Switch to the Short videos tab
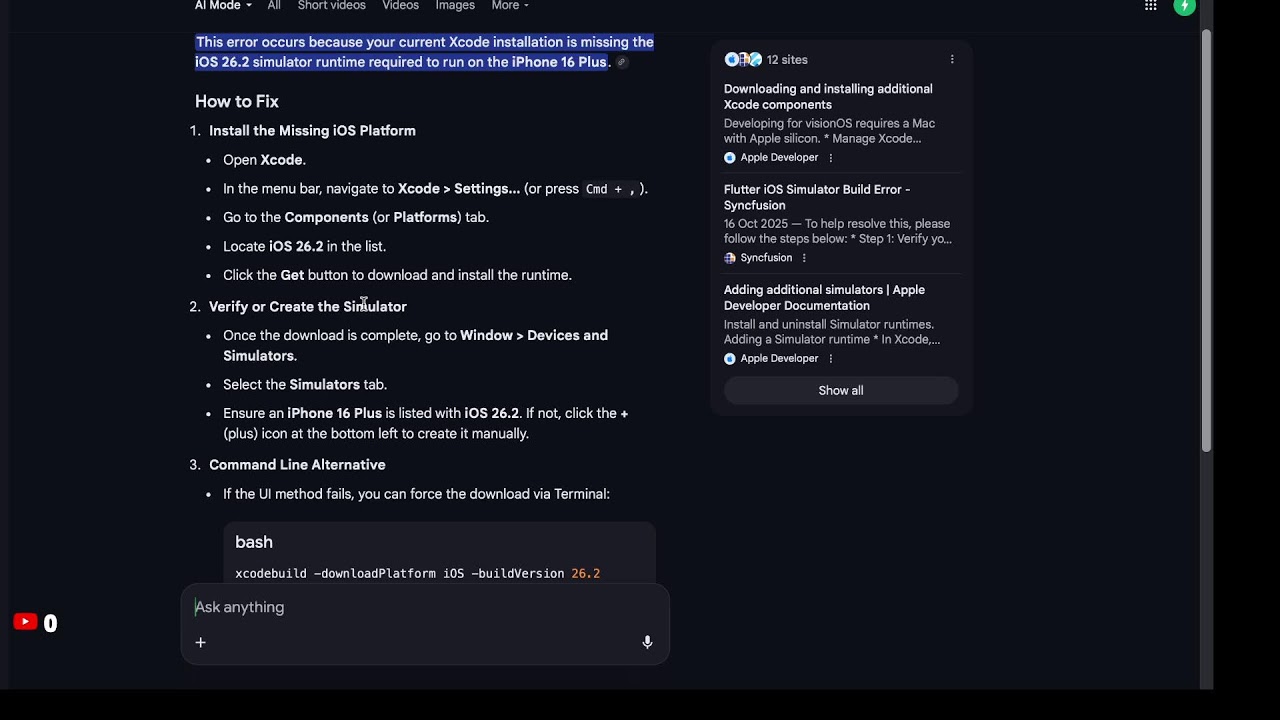The width and height of the screenshot is (1280, 720). [x=333, y=6]
